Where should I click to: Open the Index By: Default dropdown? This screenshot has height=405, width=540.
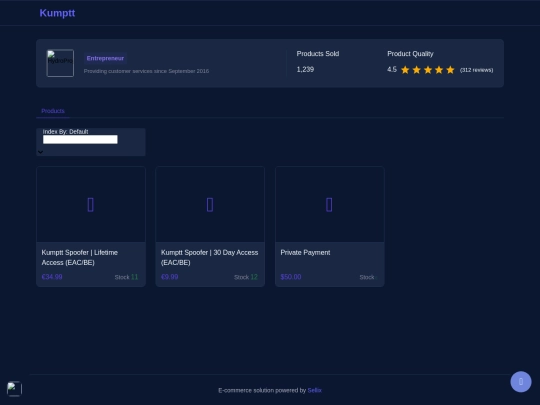[x=91, y=142]
